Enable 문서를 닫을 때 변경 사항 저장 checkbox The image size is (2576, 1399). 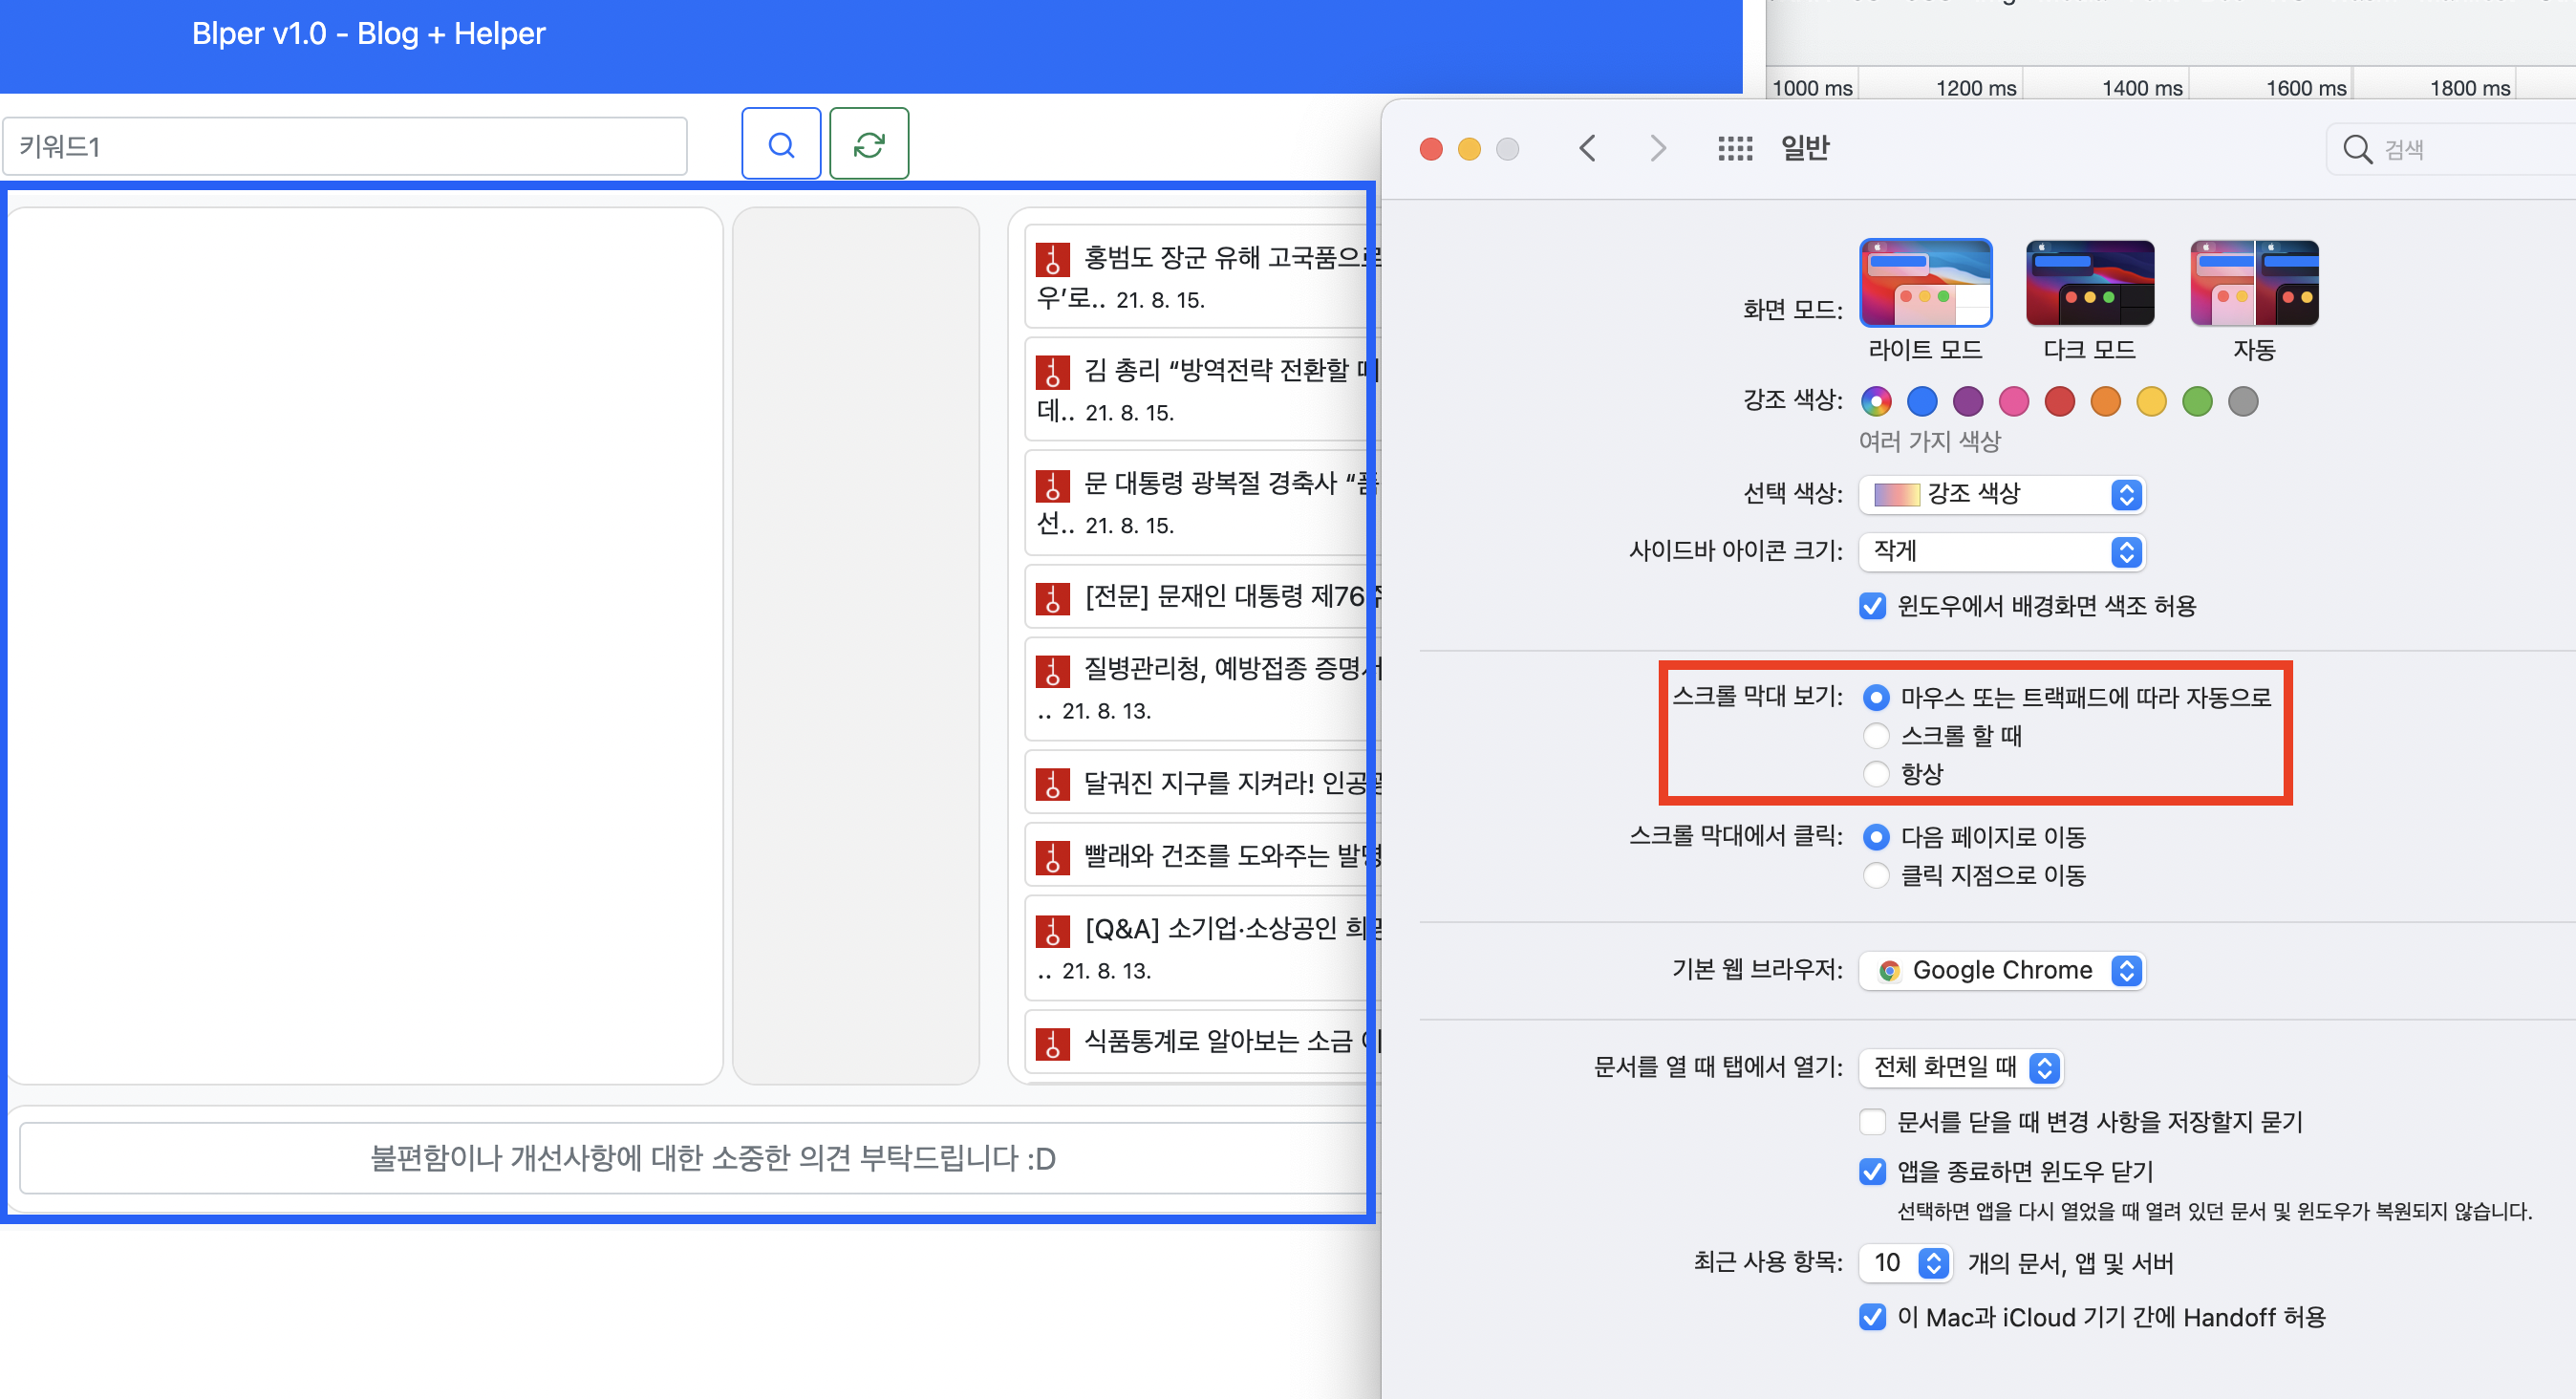tap(1872, 1122)
